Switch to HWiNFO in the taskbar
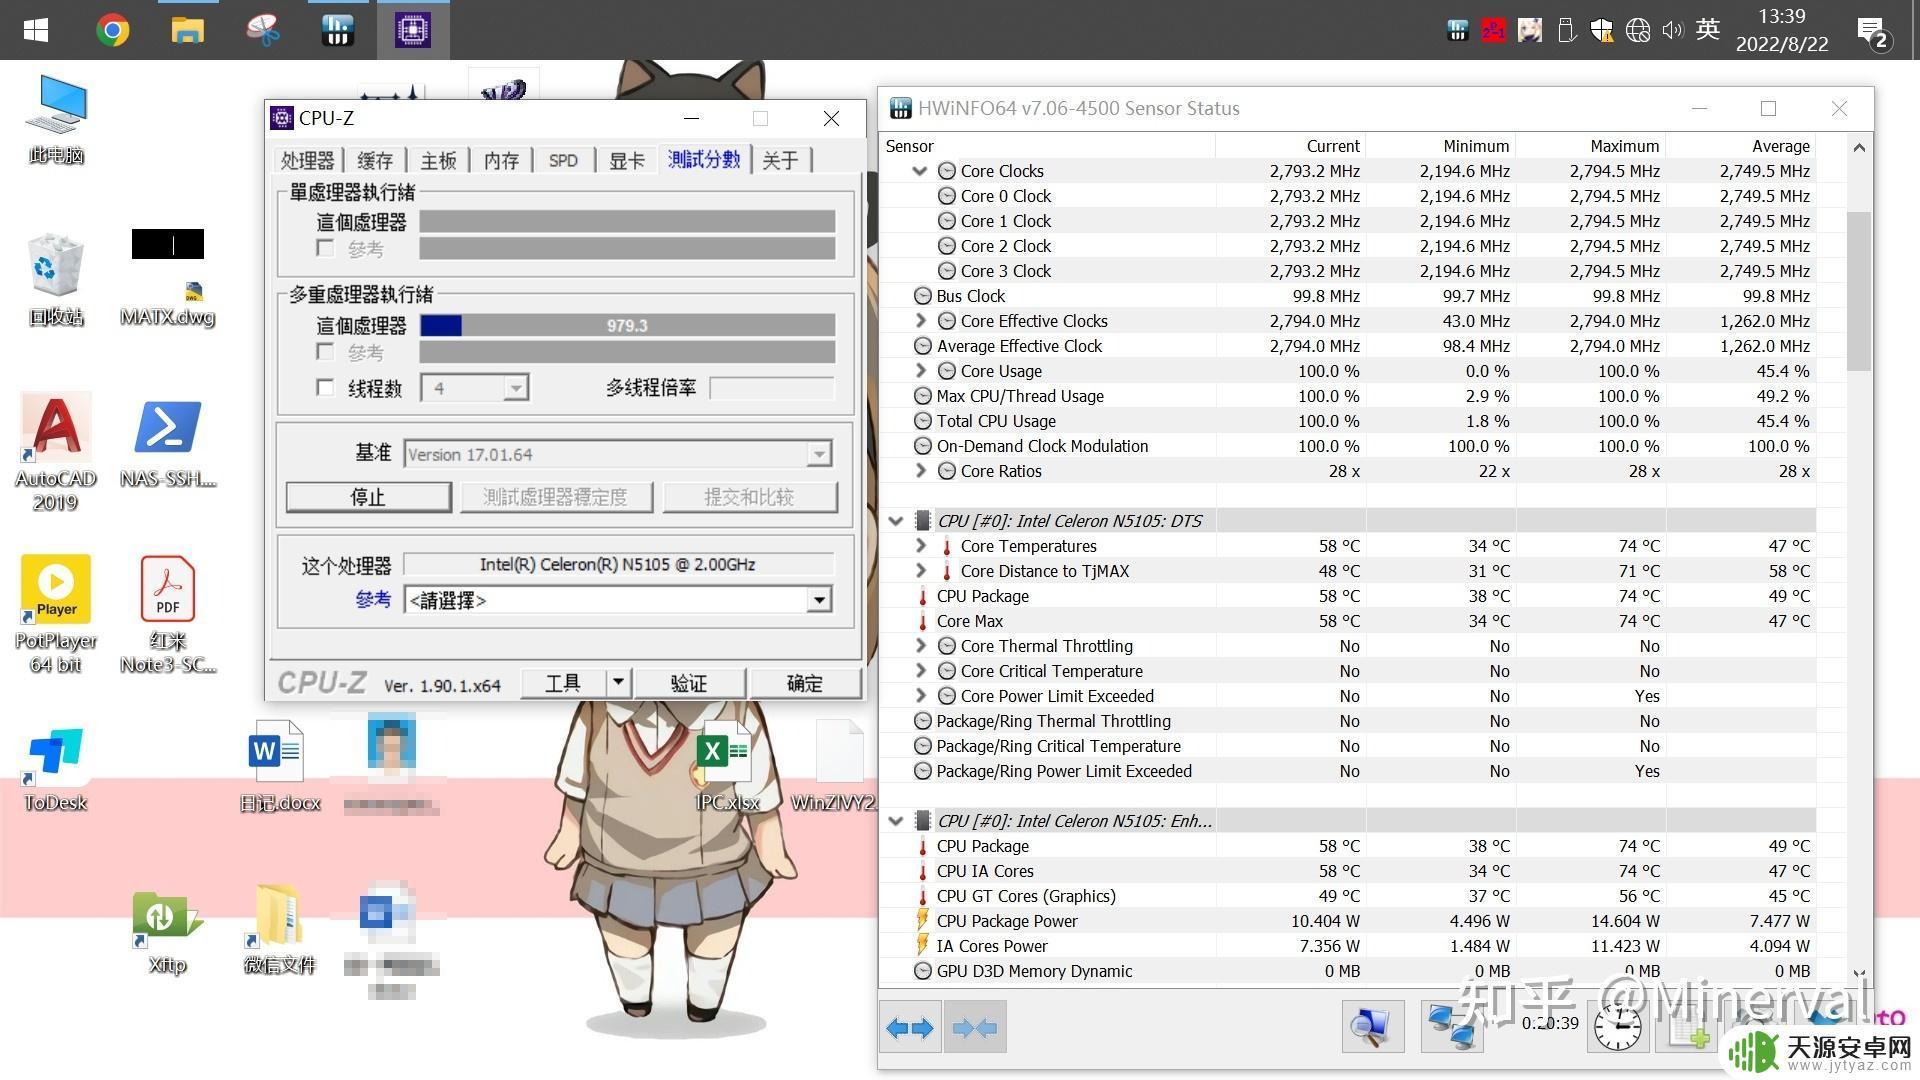 tap(337, 30)
